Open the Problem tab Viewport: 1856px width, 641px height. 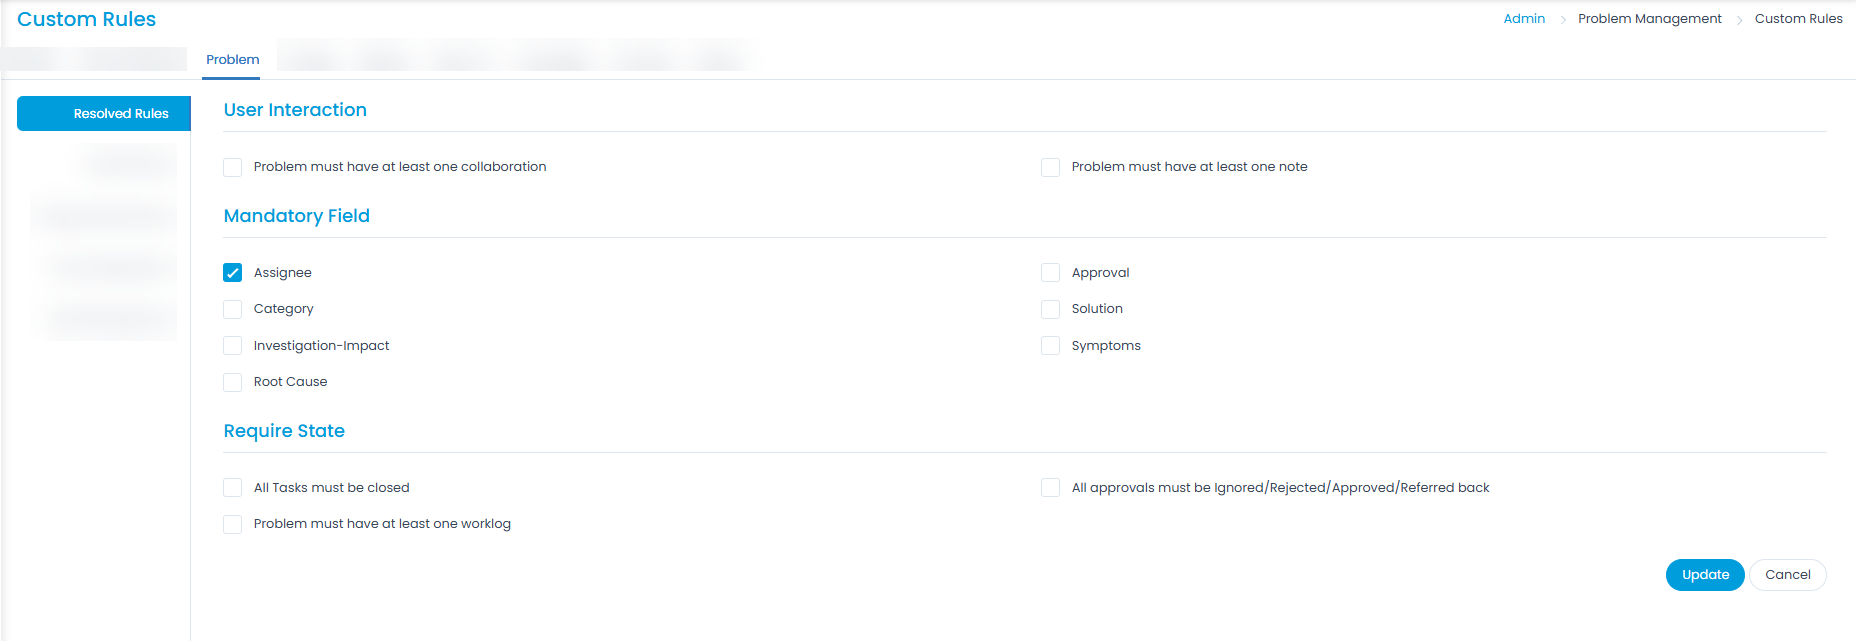232,60
